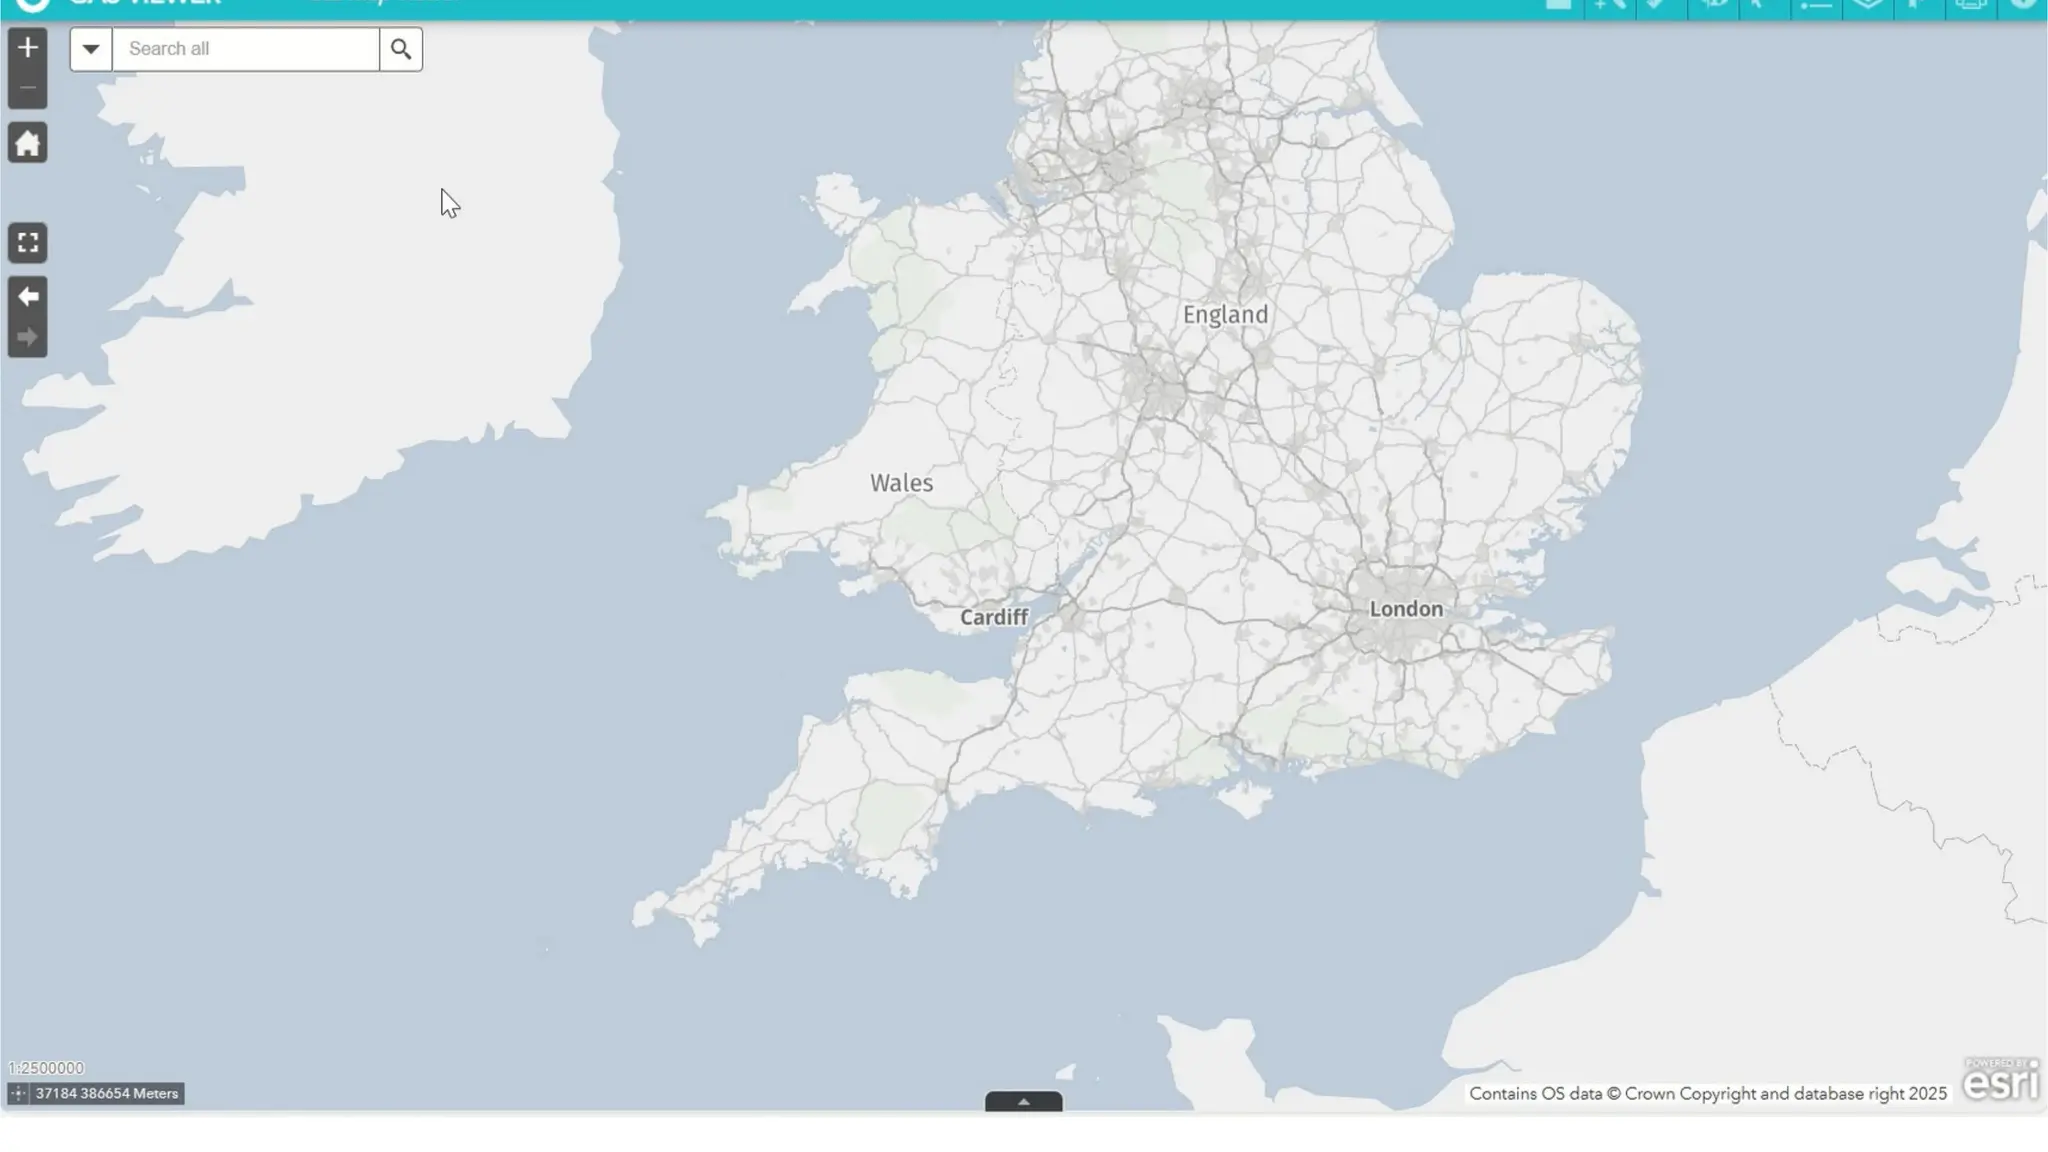This screenshot has height=1152, width=2048.
Task: Click the Search all input field
Action: 245,49
